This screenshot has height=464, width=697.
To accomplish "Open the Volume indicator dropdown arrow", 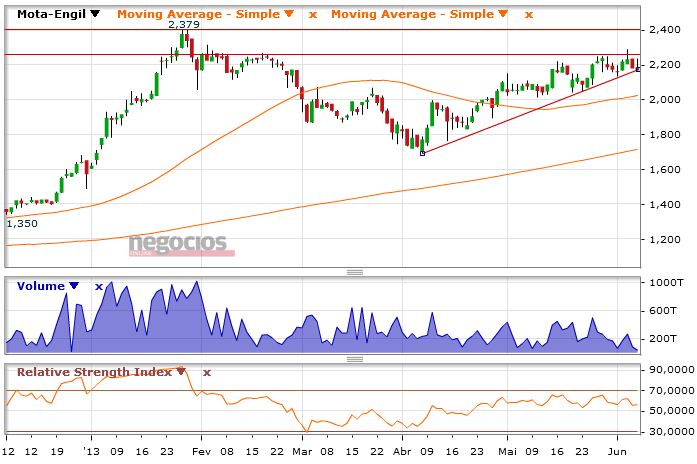I will point(74,285).
